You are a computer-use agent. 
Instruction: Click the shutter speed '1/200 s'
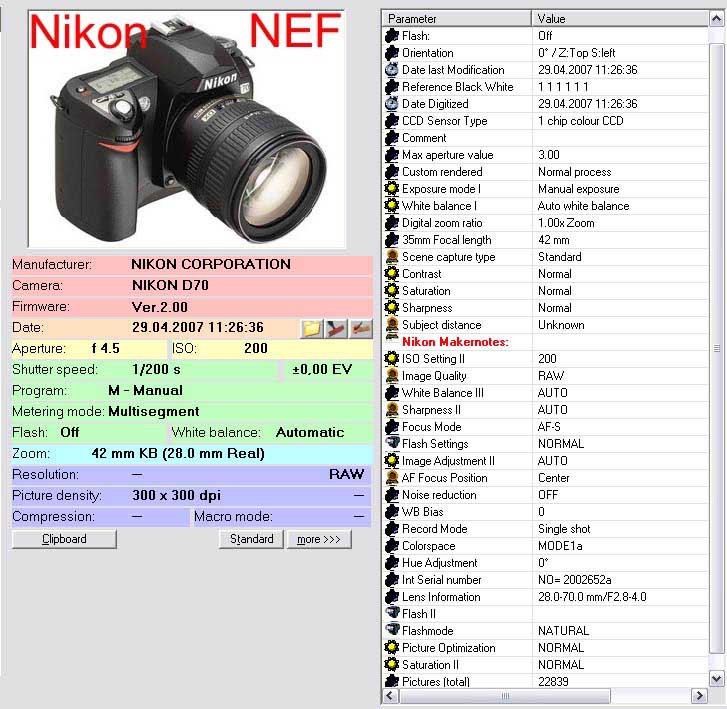tap(156, 370)
